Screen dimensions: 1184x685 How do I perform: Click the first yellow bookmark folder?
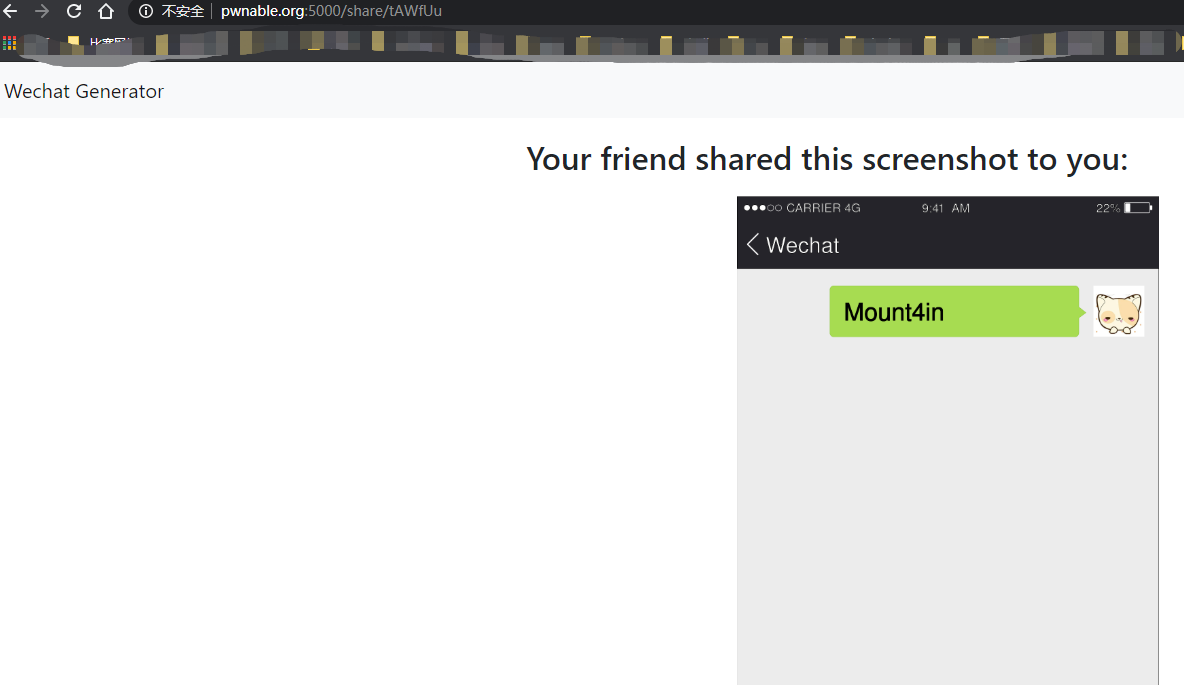73,42
